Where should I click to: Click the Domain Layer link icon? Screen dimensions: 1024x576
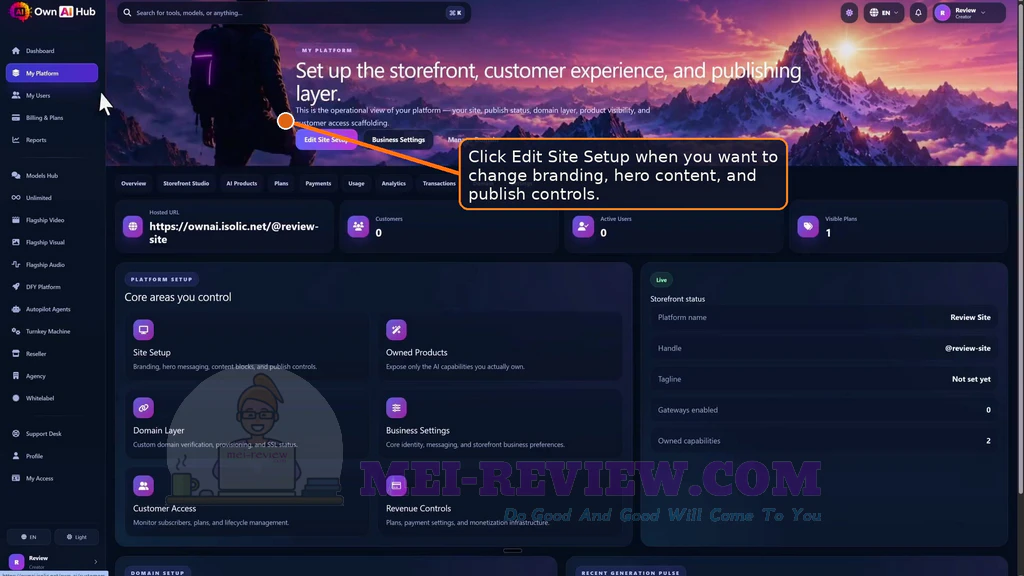pyautogui.click(x=143, y=408)
